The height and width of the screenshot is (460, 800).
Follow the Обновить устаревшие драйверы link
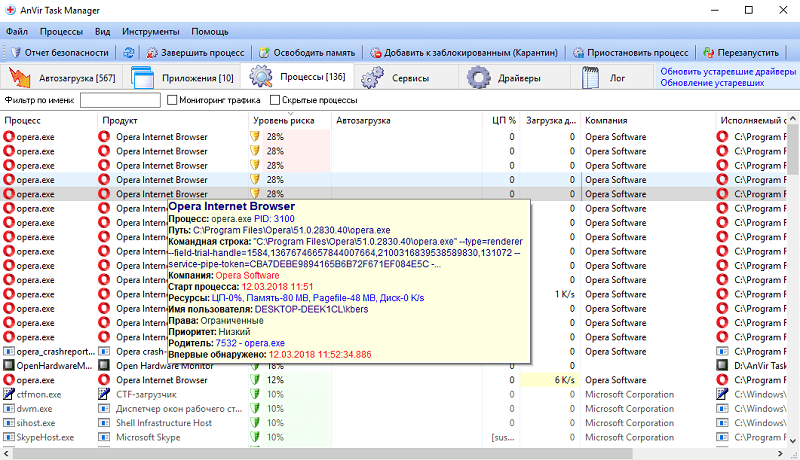point(728,72)
